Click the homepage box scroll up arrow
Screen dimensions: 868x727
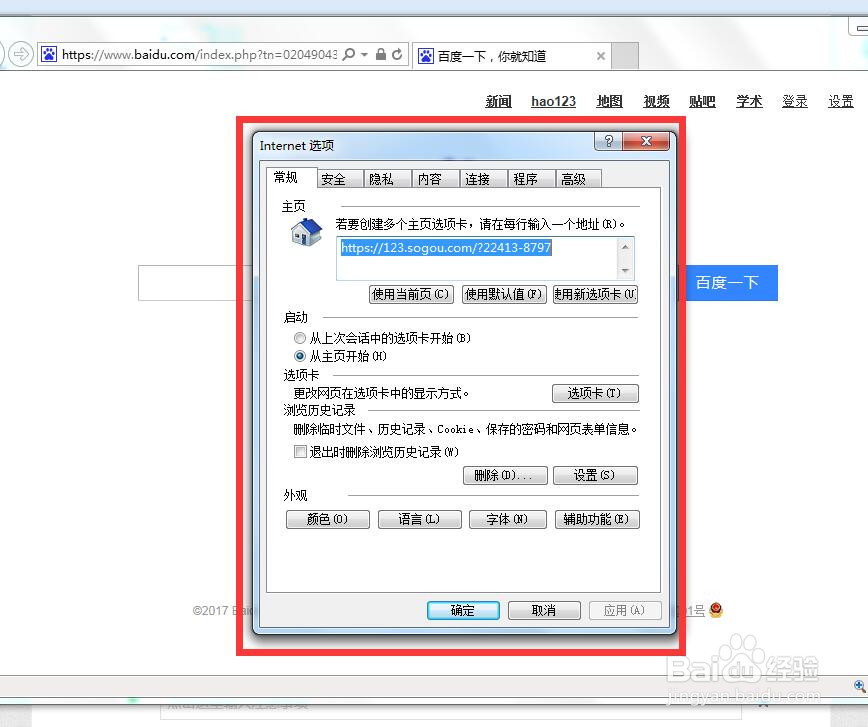pos(626,247)
